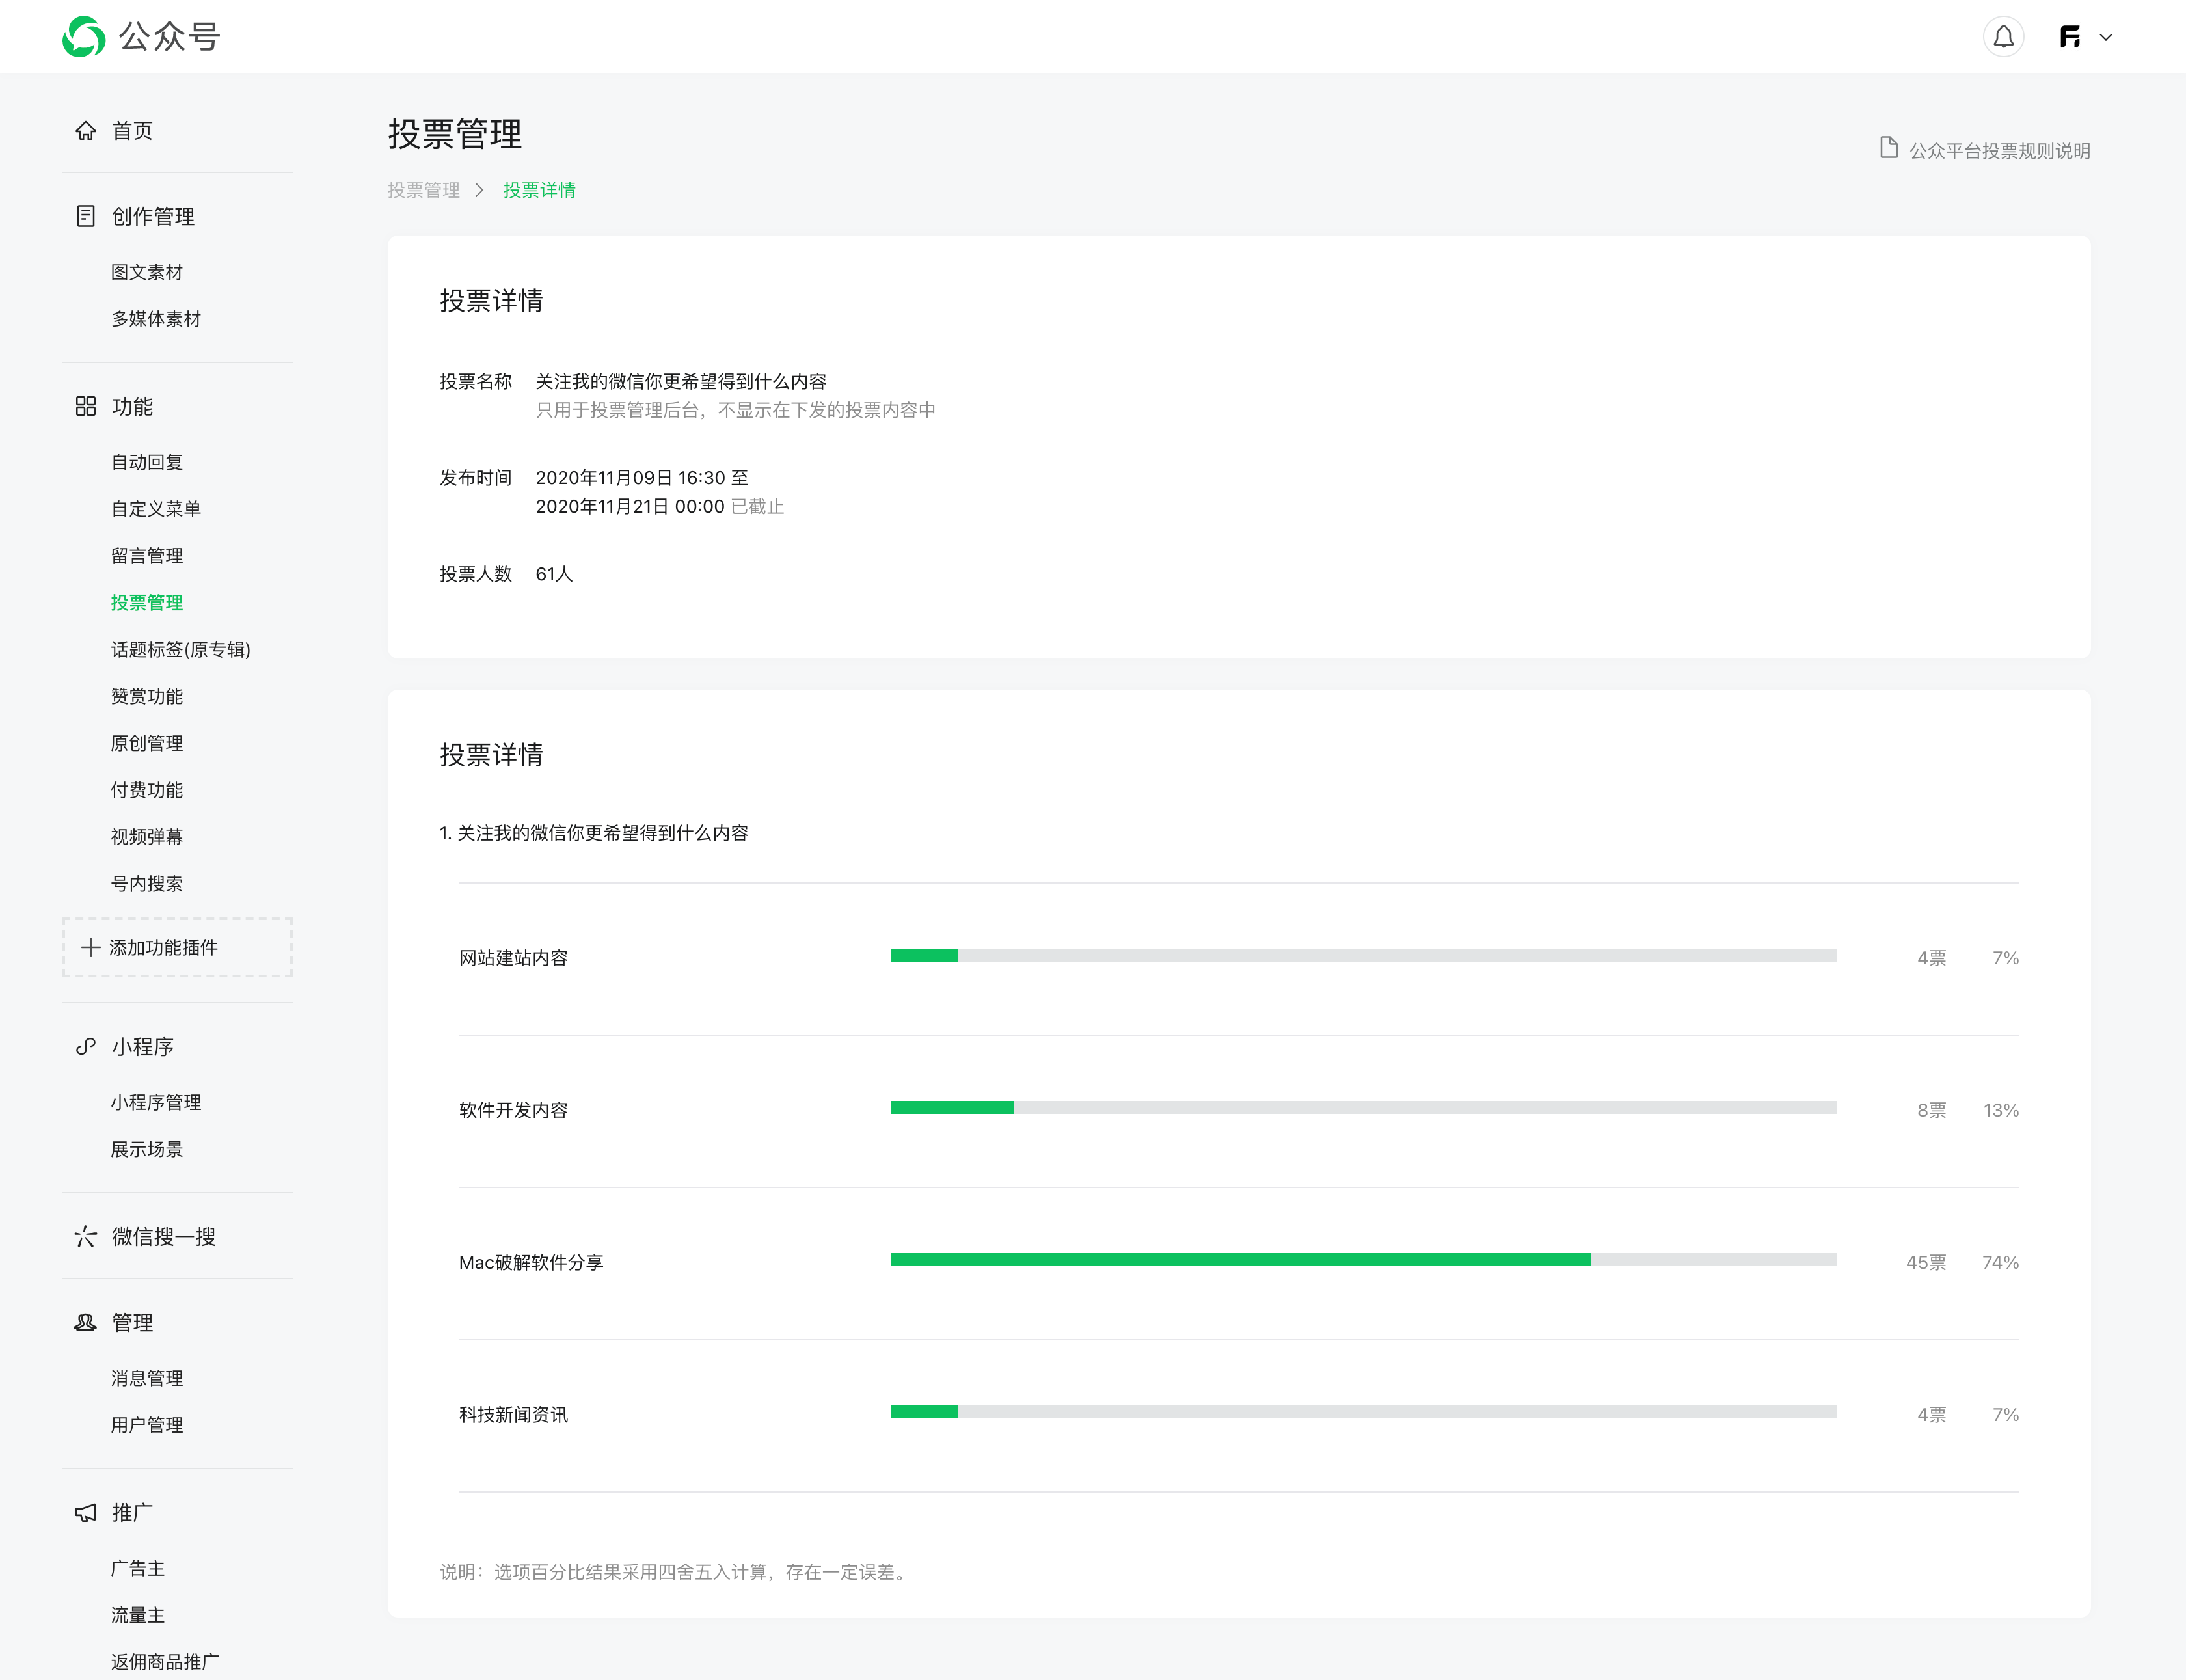Open the notification bell
This screenshot has width=2186, height=1680.
[2003, 37]
